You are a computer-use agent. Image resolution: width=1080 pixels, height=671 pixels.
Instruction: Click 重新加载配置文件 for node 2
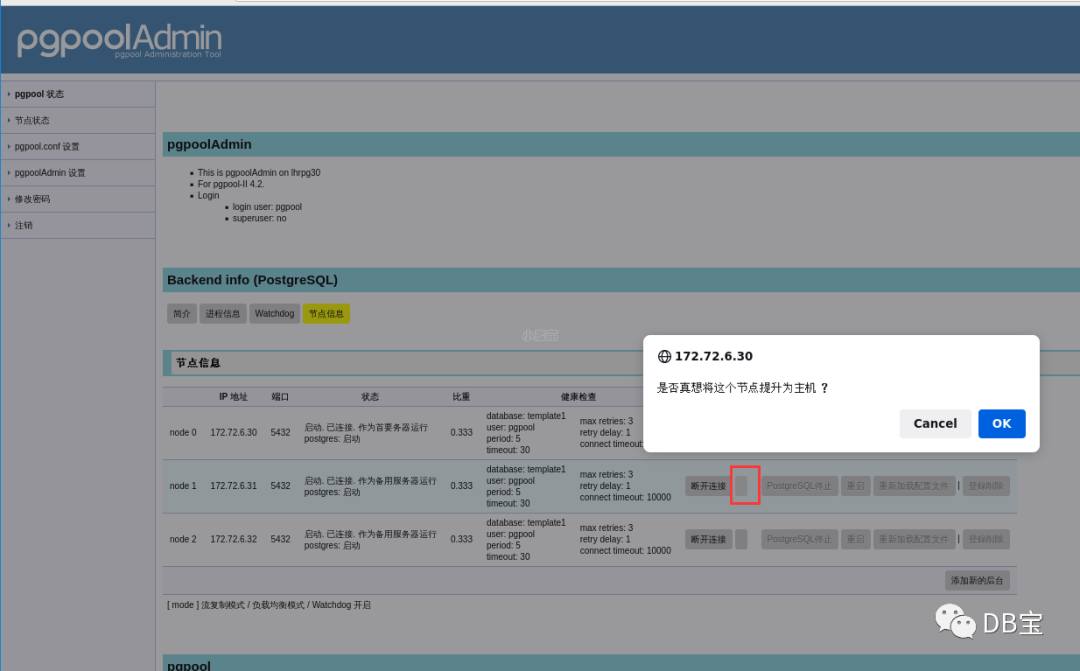pyautogui.click(x=914, y=539)
